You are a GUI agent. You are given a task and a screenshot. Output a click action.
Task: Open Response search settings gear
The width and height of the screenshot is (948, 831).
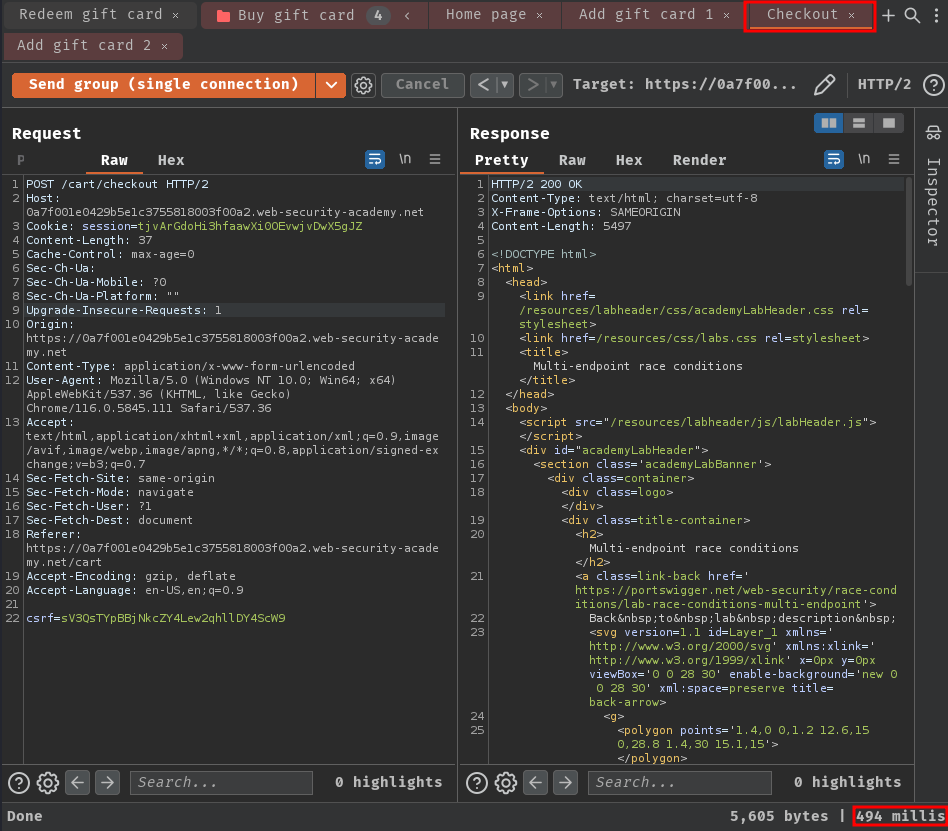click(506, 783)
